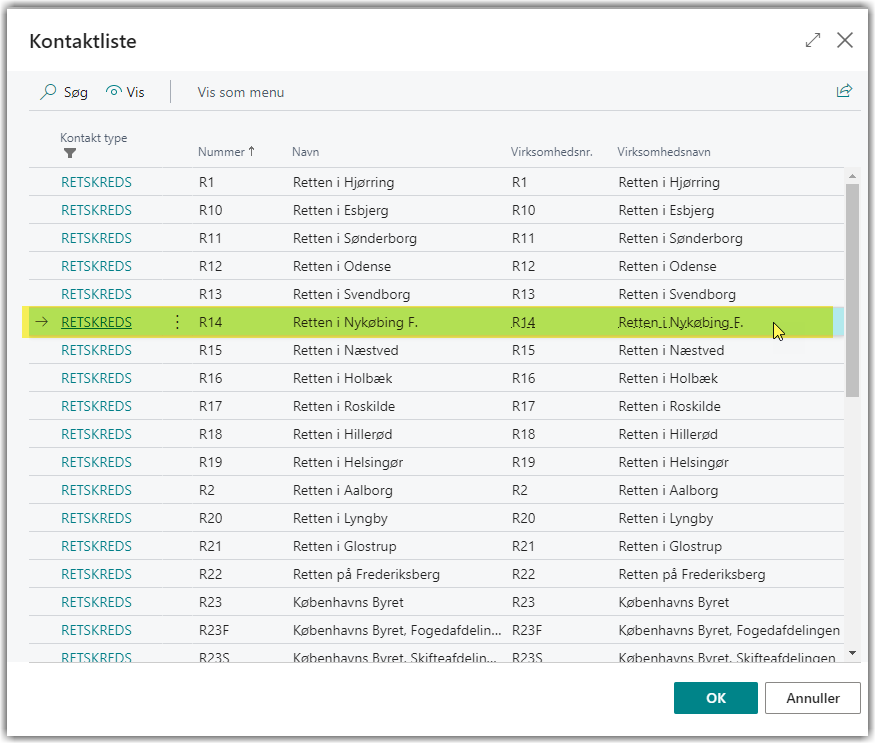Select Navn cell 'Retten i Hillerød'
Viewport: 876px width, 744px height.
click(x=342, y=434)
